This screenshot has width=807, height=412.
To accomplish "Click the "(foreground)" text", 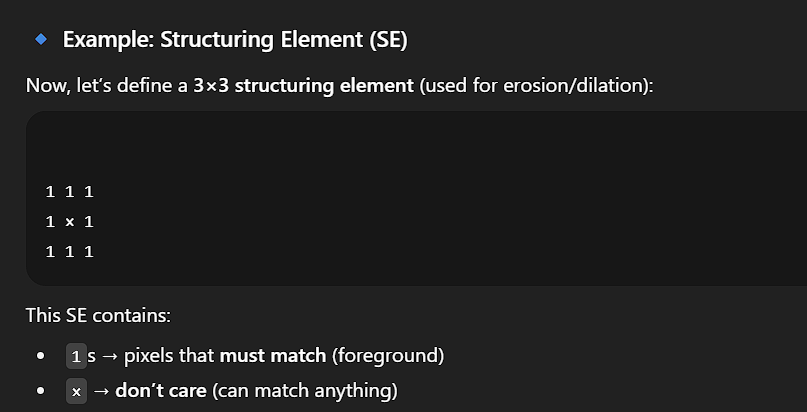I will [388, 355].
